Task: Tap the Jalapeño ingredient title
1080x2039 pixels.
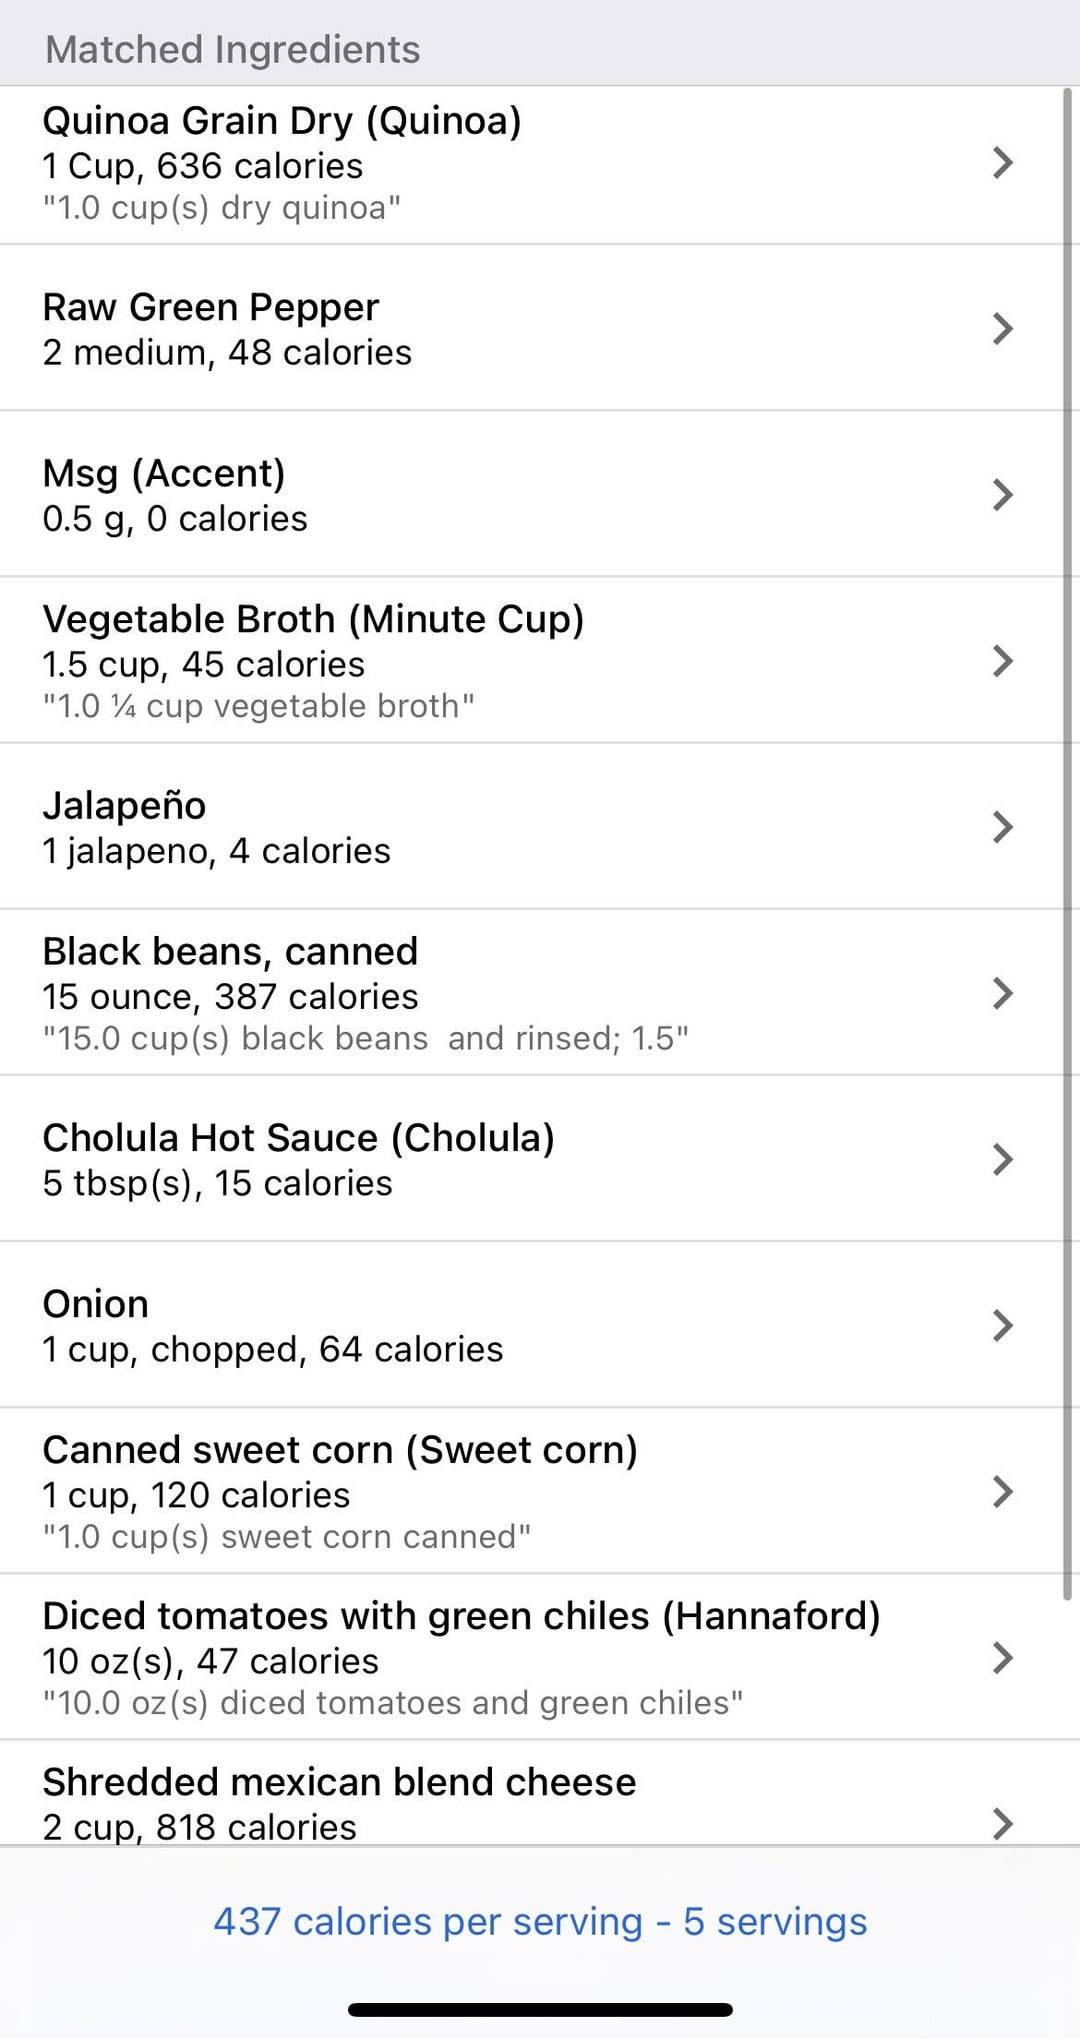Action: [124, 806]
